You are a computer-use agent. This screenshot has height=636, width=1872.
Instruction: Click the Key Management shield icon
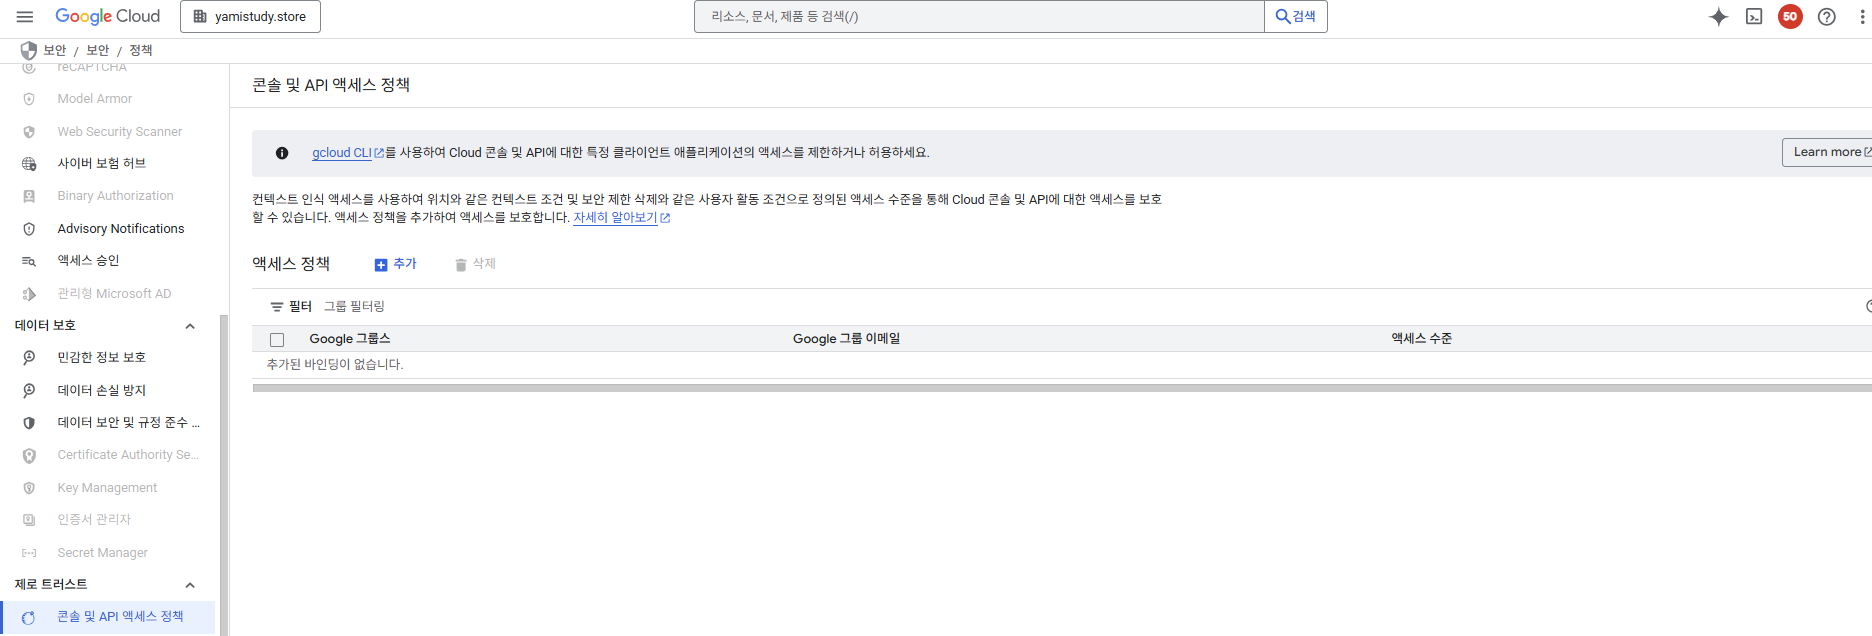point(29,488)
